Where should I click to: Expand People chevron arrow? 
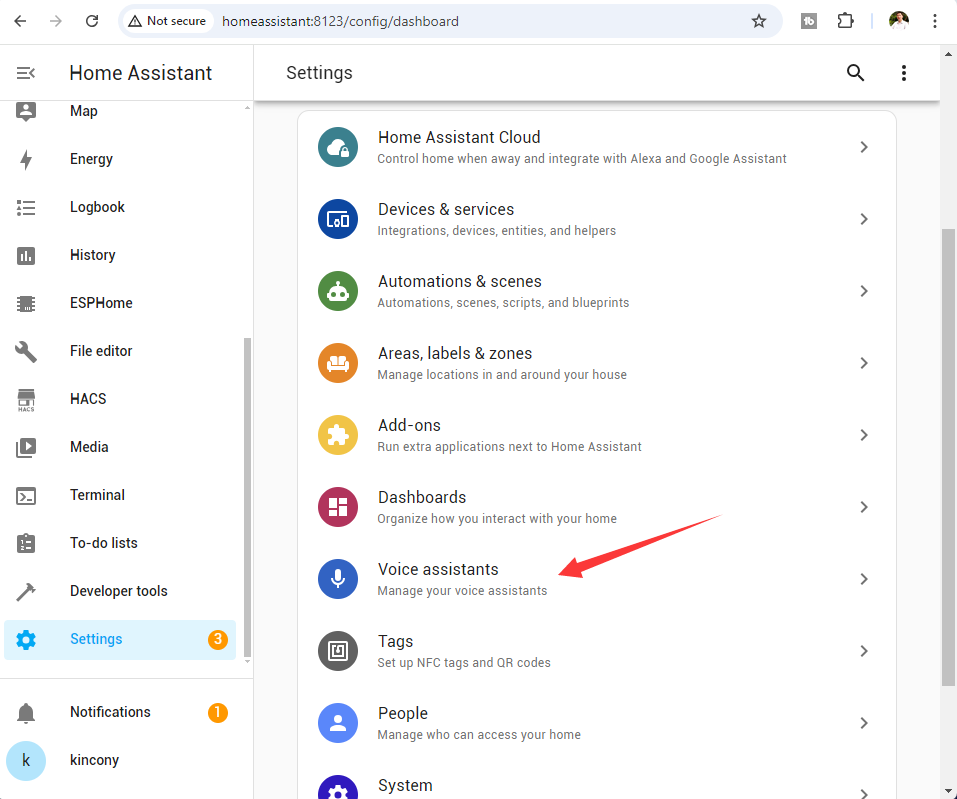tap(864, 723)
